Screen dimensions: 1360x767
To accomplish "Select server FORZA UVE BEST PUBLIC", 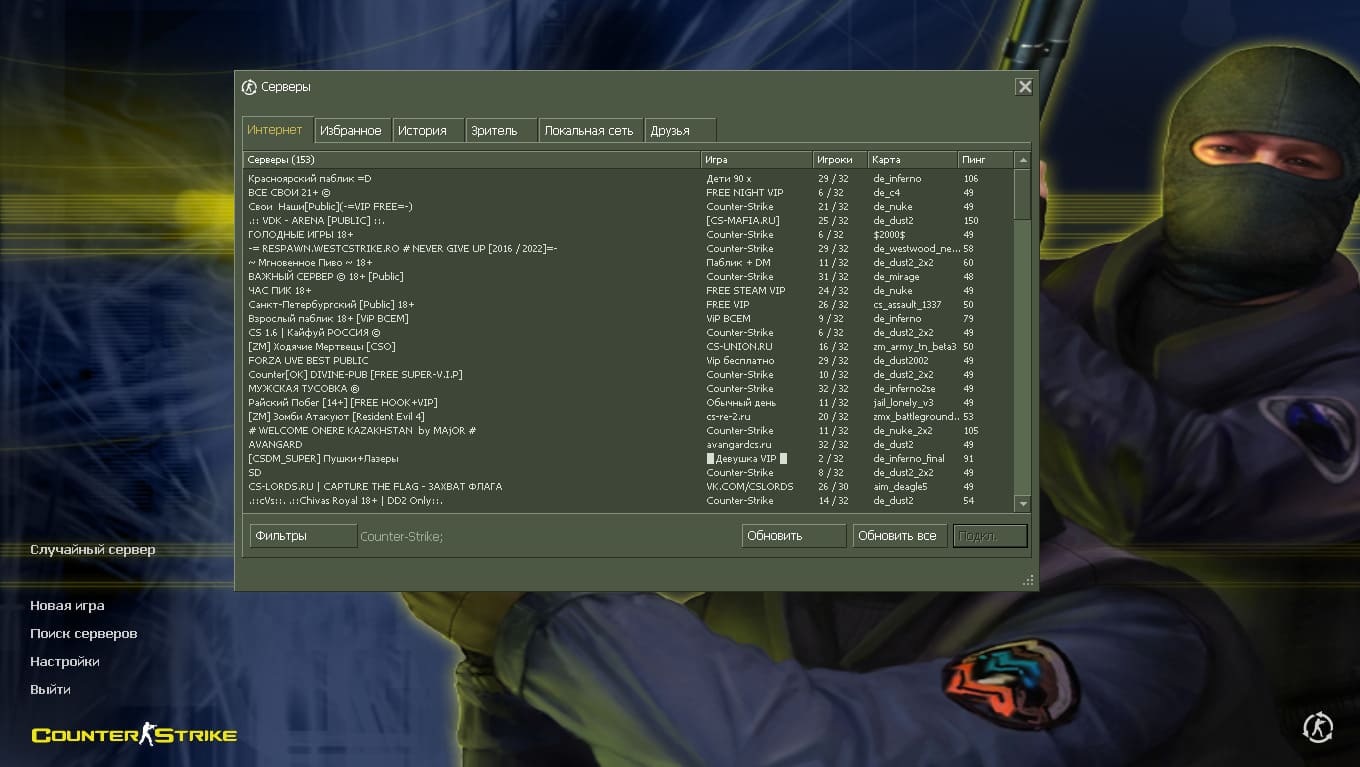I will pyautogui.click(x=629, y=361).
